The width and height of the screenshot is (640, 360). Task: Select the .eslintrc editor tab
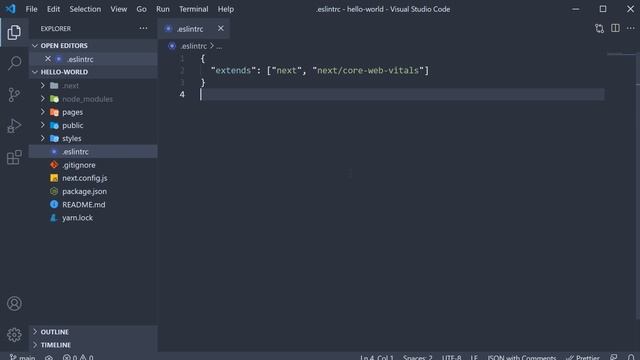pyautogui.click(x=193, y=29)
